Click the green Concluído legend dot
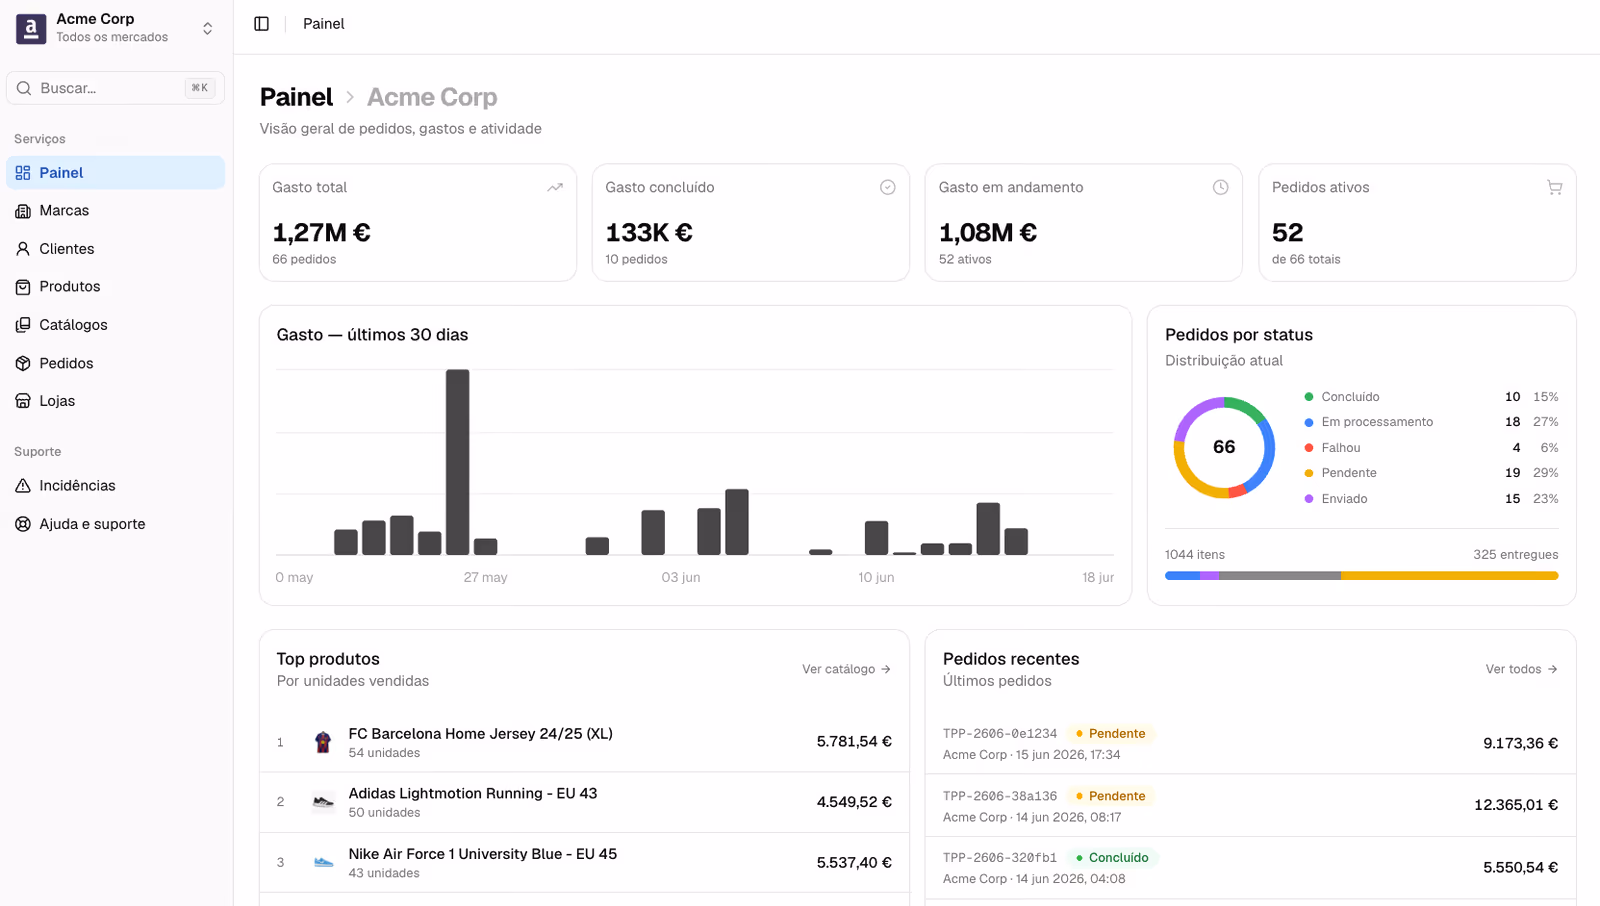The width and height of the screenshot is (1600, 906). tap(1309, 397)
